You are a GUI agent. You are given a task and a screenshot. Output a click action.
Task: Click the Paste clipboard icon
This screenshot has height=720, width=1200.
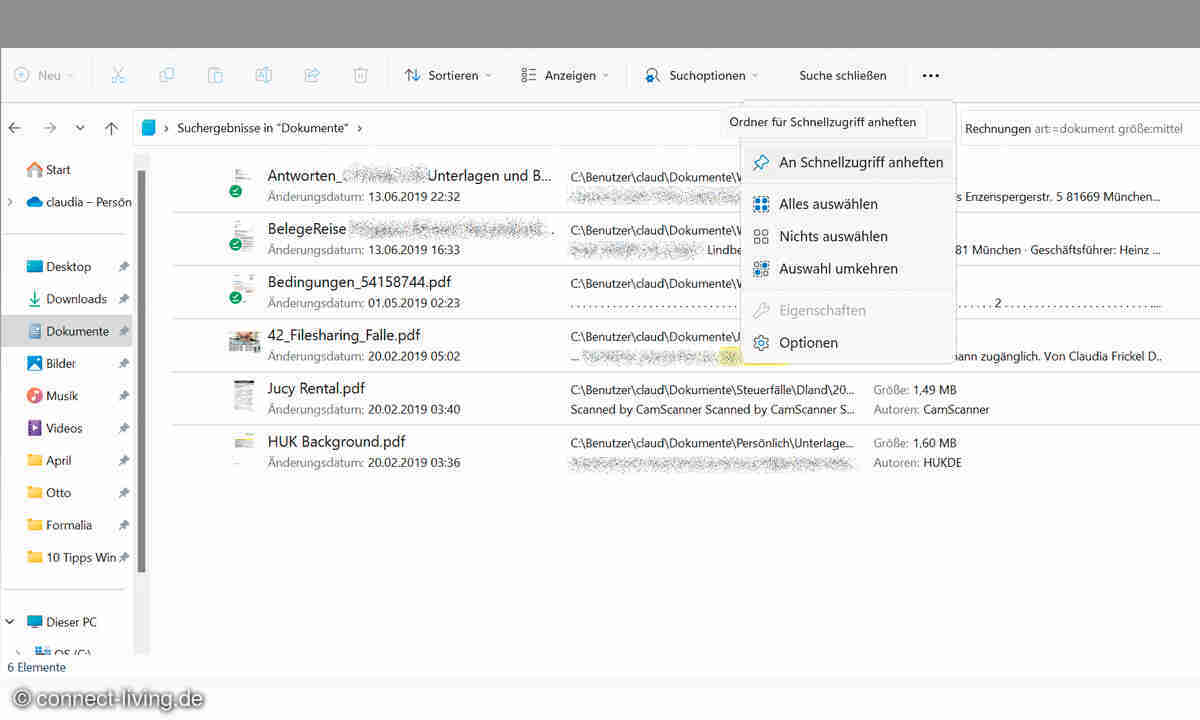[215, 75]
